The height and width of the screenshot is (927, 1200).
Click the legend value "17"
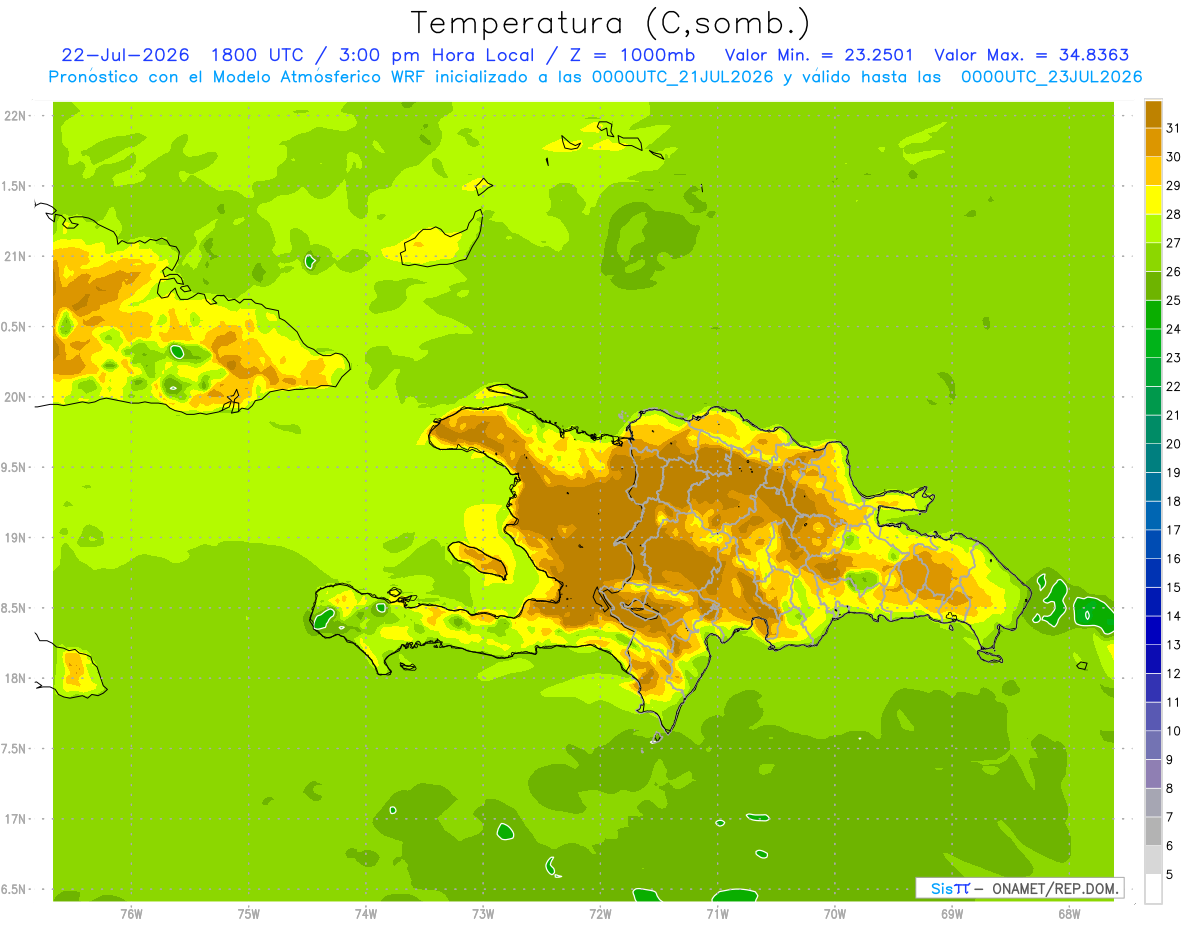click(x=1174, y=530)
